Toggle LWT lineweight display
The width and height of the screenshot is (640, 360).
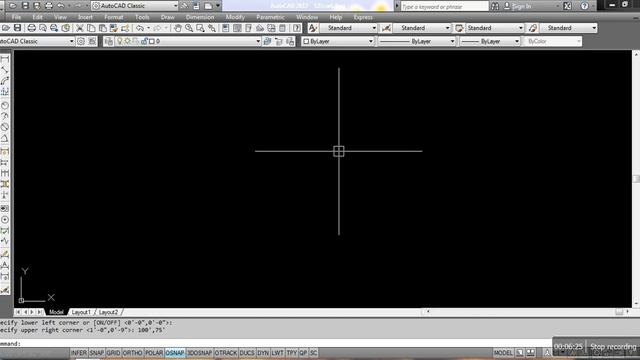tap(278, 353)
